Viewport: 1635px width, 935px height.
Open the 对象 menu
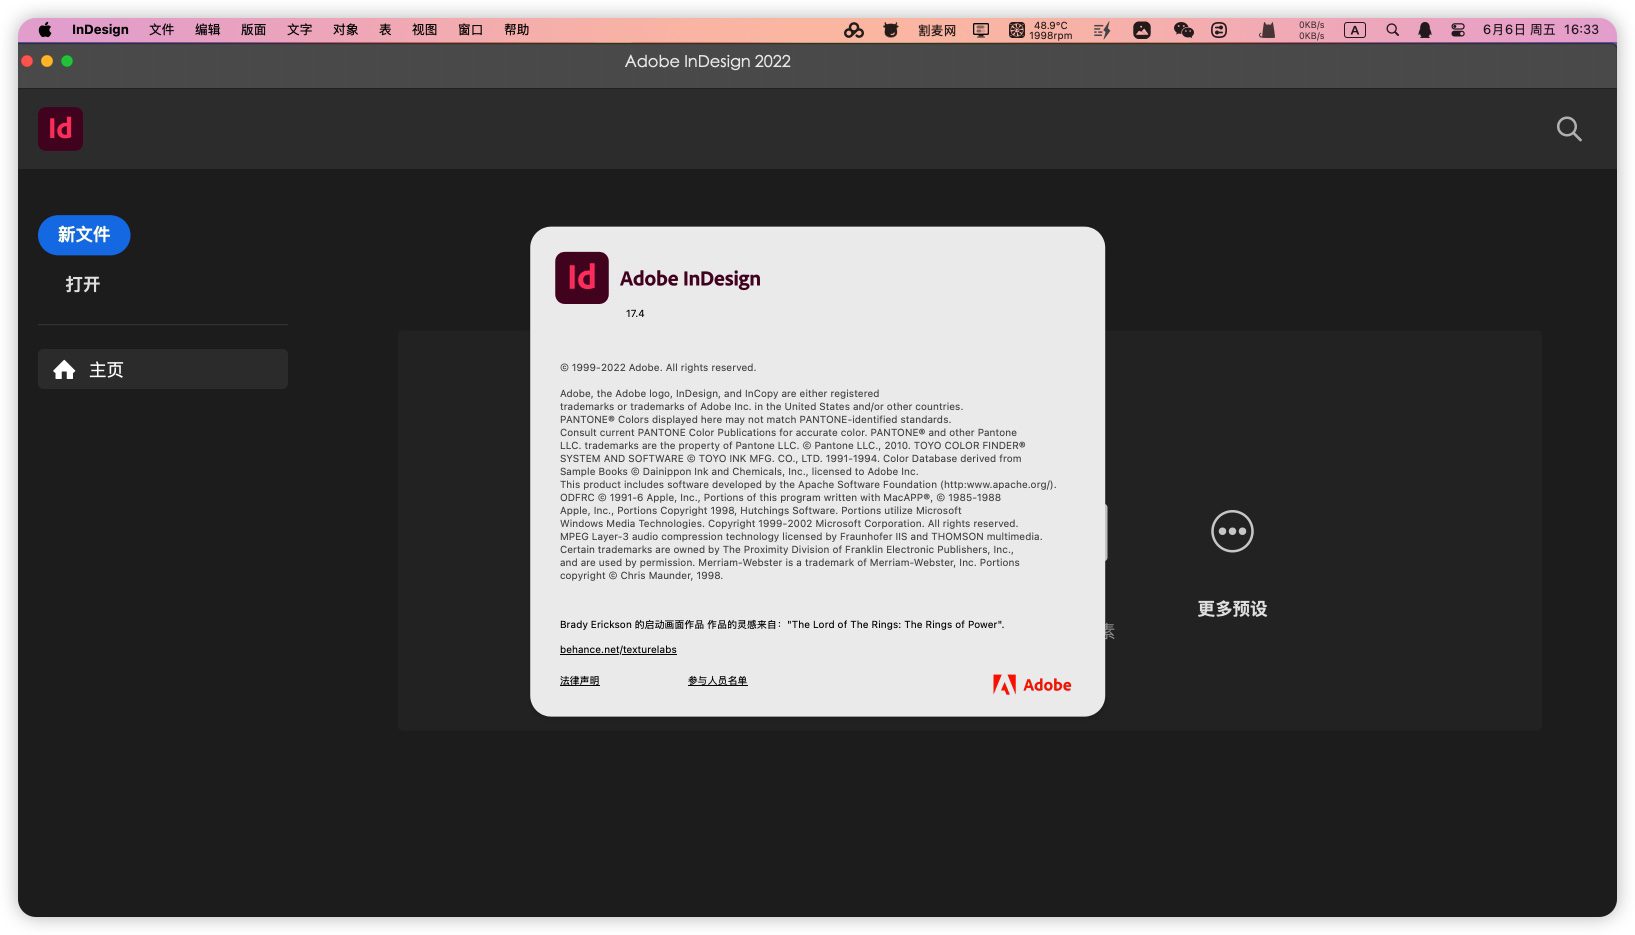(345, 30)
